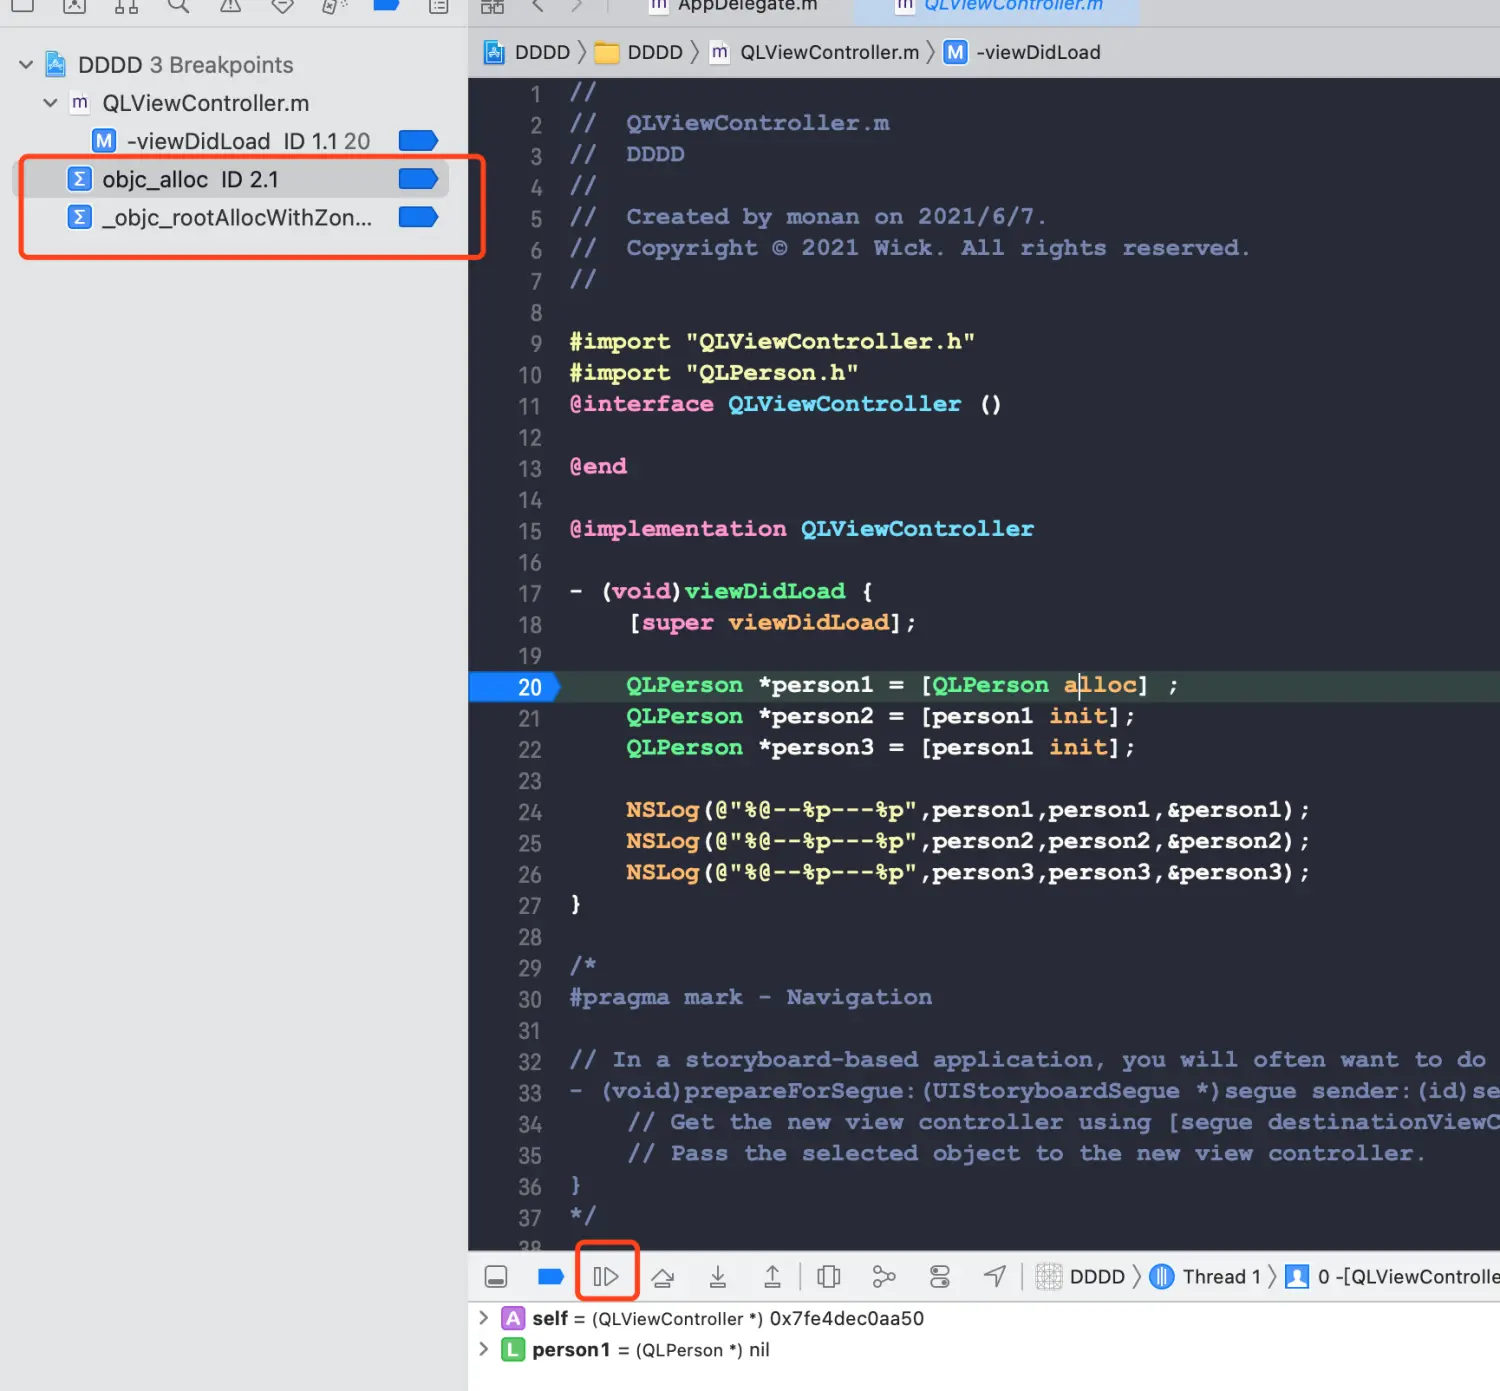Select stack frame 0 -[QLViewController
The image size is (1500, 1391).
point(1392,1276)
